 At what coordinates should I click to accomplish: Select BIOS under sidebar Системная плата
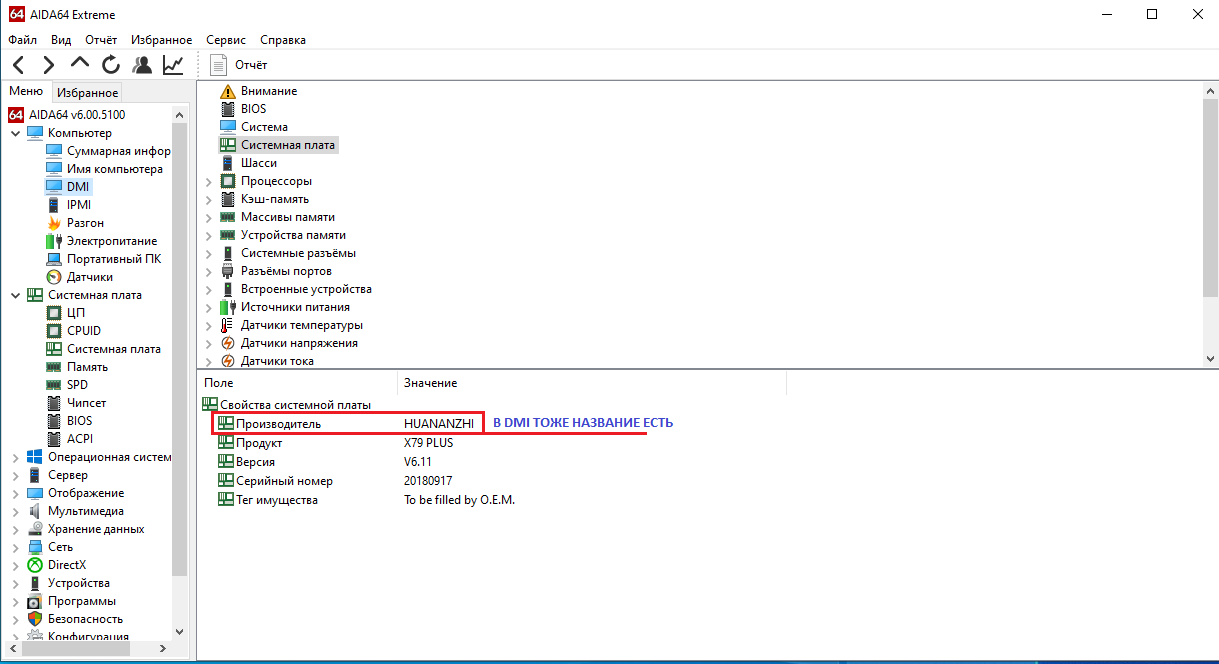point(79,421)
